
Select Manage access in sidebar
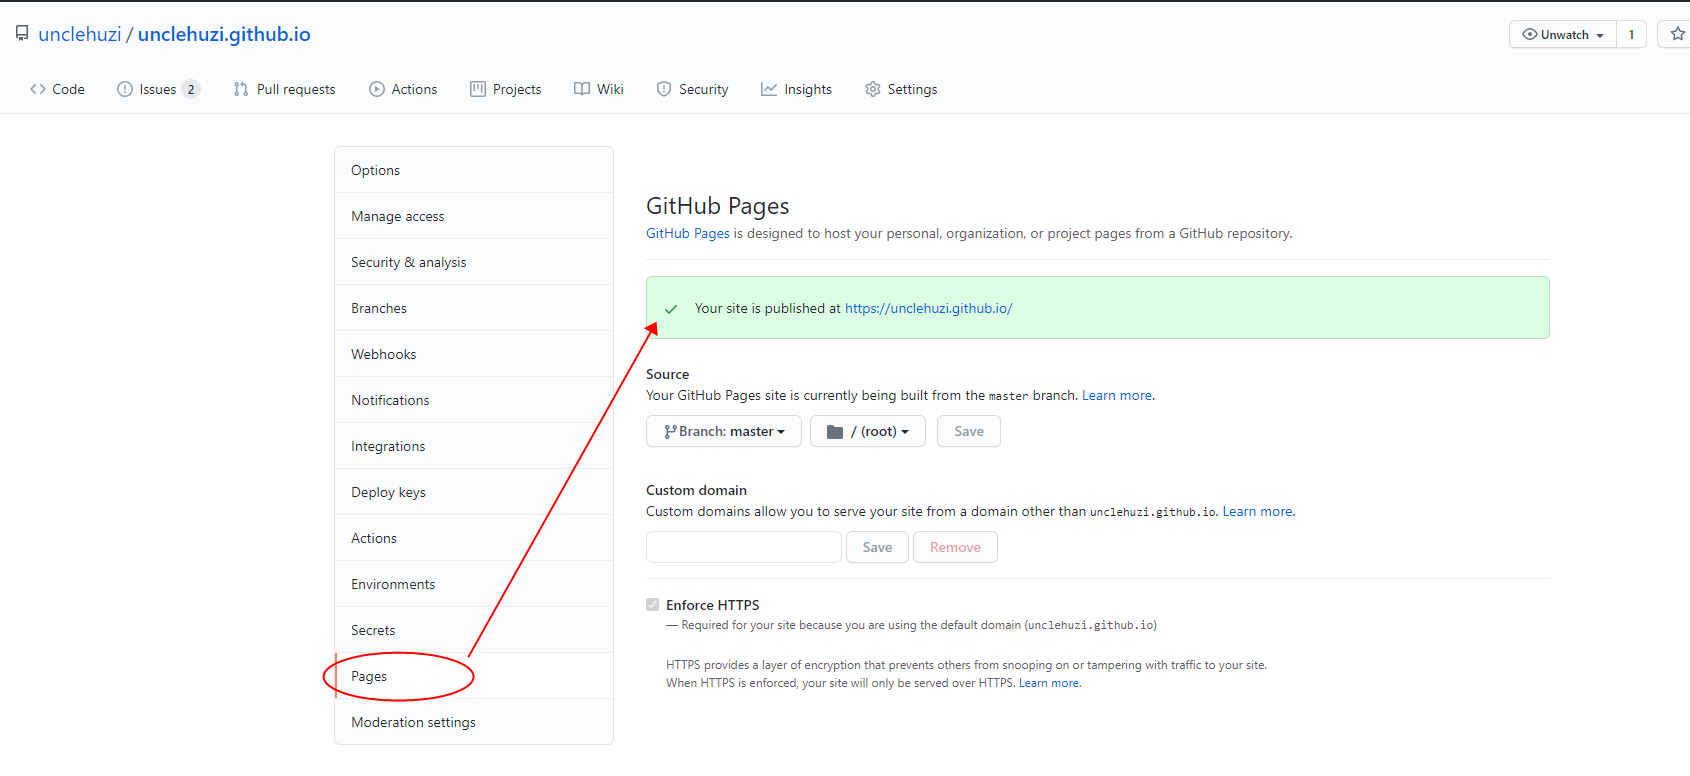click(474, 216)
